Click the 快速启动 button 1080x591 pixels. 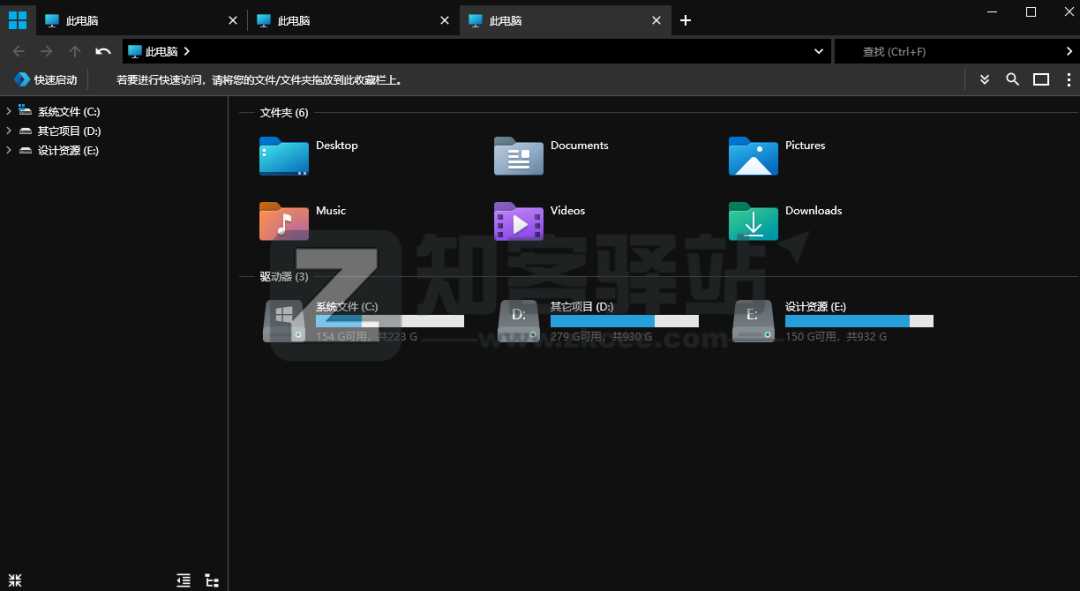(45, 80)
